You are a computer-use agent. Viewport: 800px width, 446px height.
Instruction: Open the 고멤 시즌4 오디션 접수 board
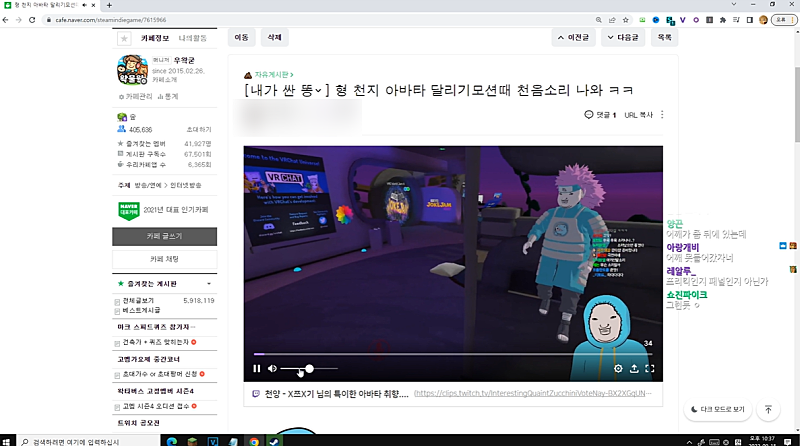pos(156,407)
